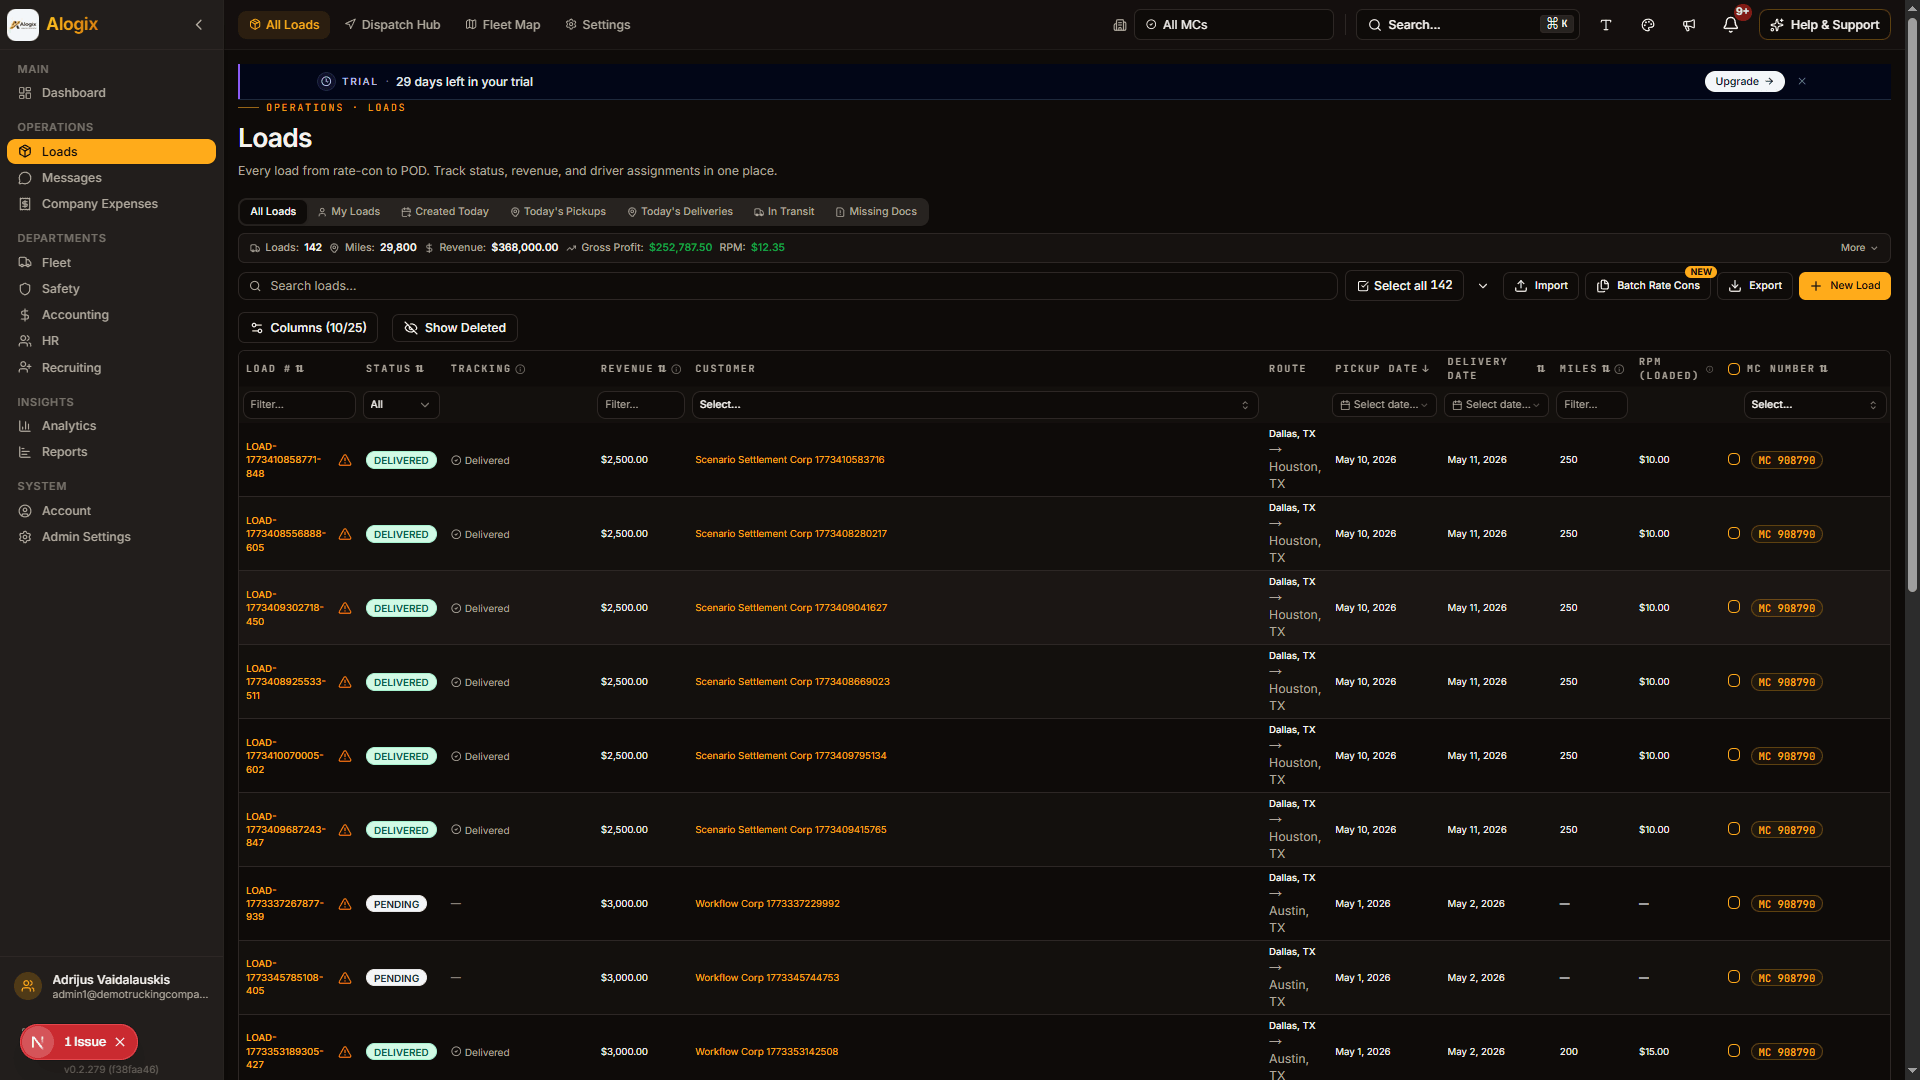
Task: Click the Miles column info icon
Action: point(1619,369)
